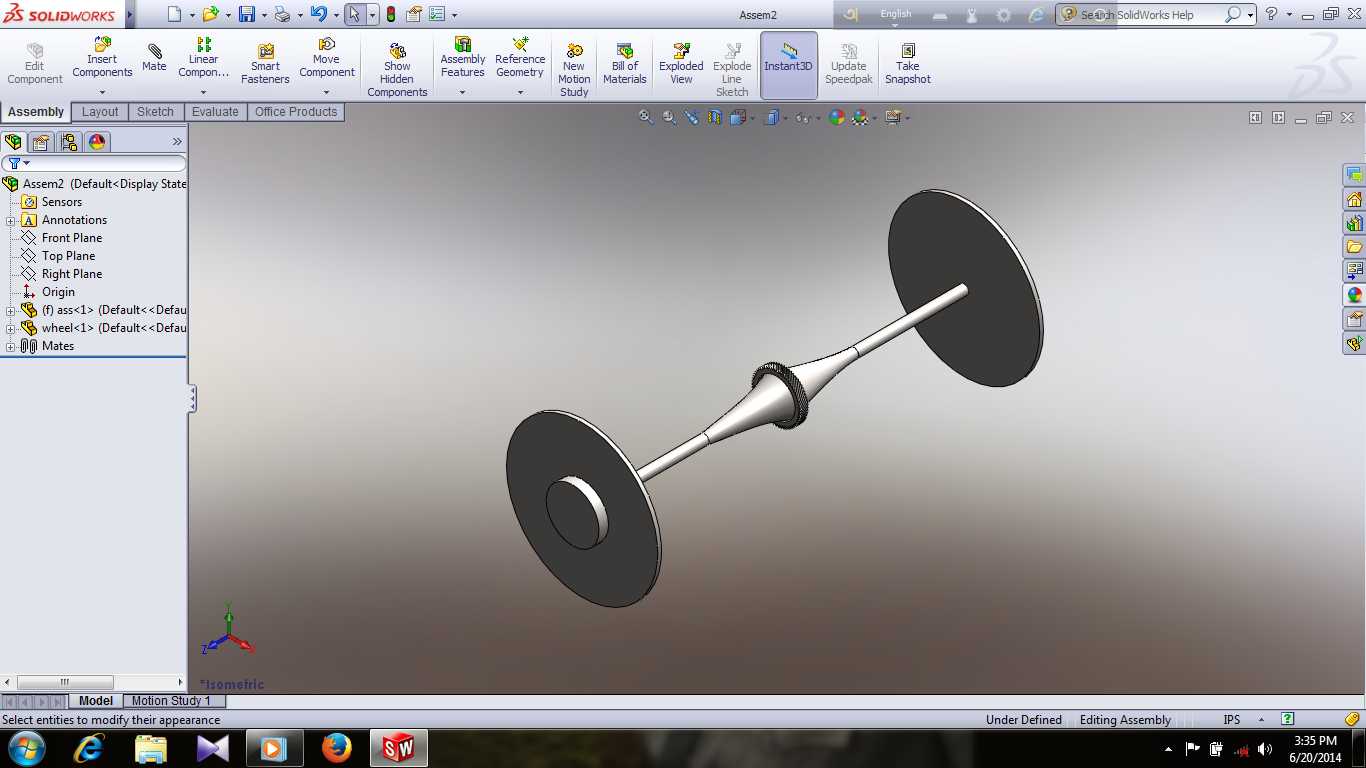Select the Model tab at bottom
The height and width of the screenshot is (768, 1366).
[x=96, y=701]
